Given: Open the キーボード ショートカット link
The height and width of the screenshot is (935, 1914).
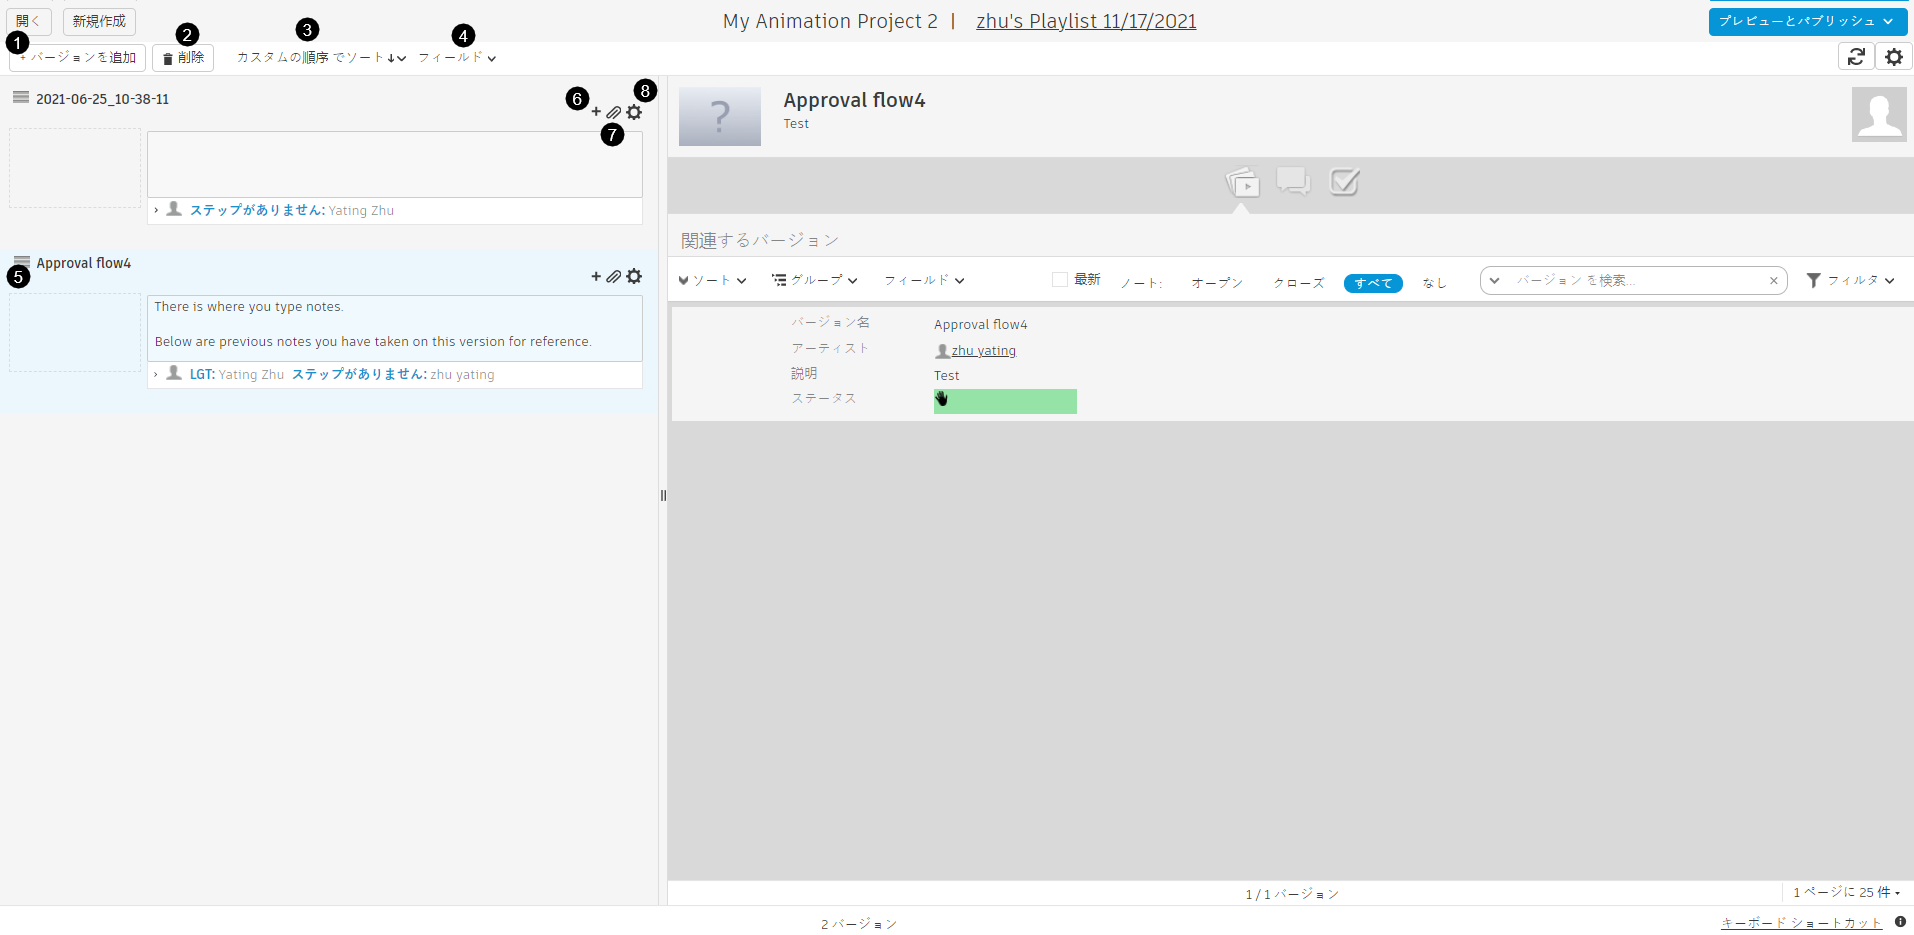Looking at the screenshot, I should pos(1801,923).
